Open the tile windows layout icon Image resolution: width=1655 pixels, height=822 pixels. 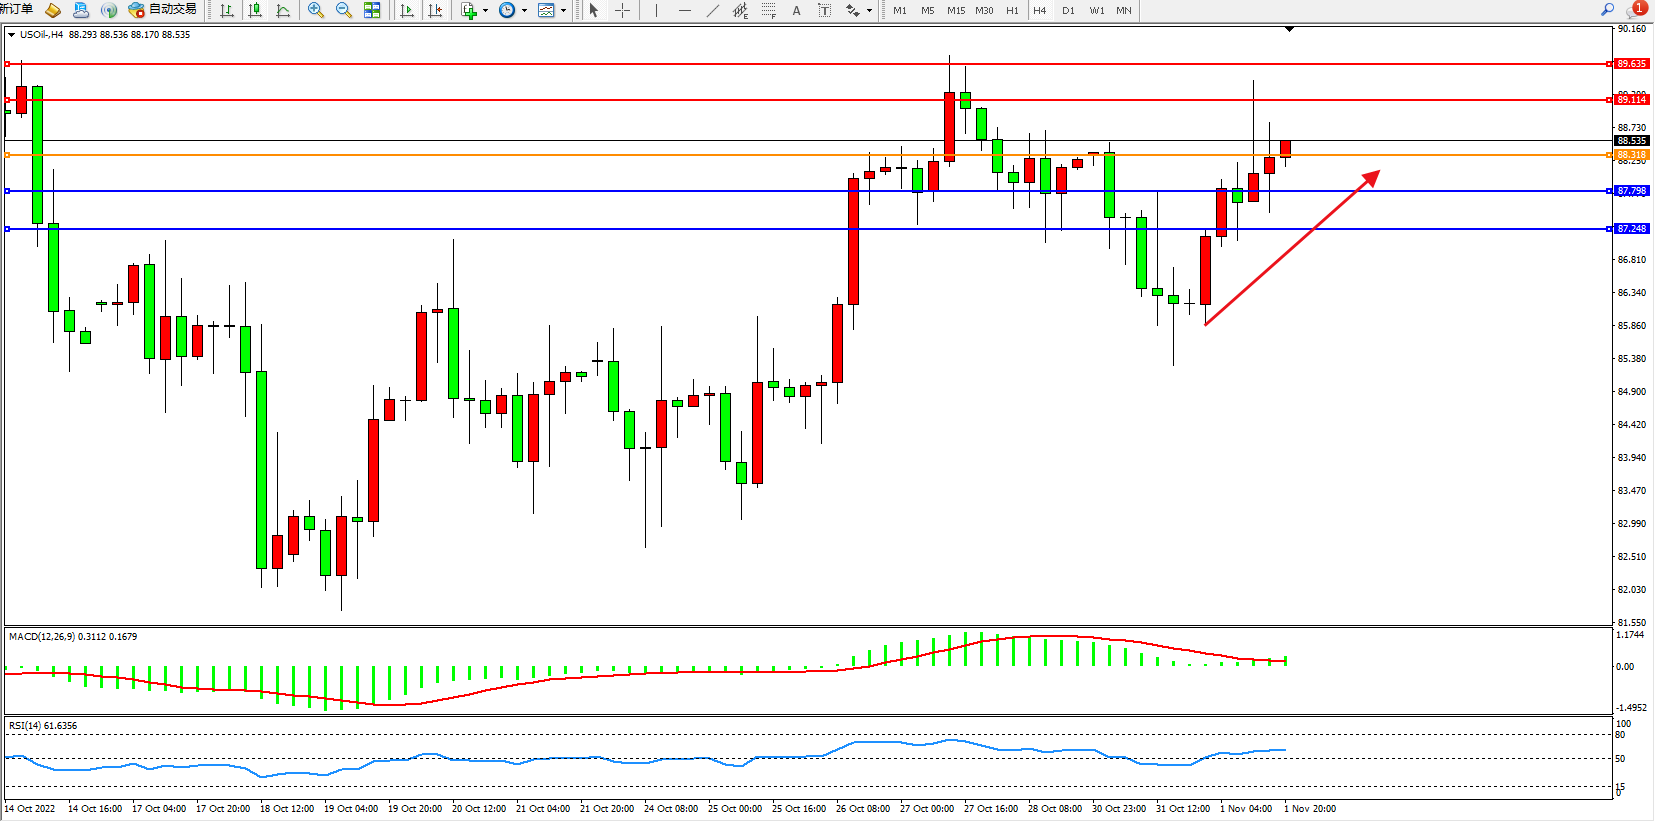click(372, 10)
